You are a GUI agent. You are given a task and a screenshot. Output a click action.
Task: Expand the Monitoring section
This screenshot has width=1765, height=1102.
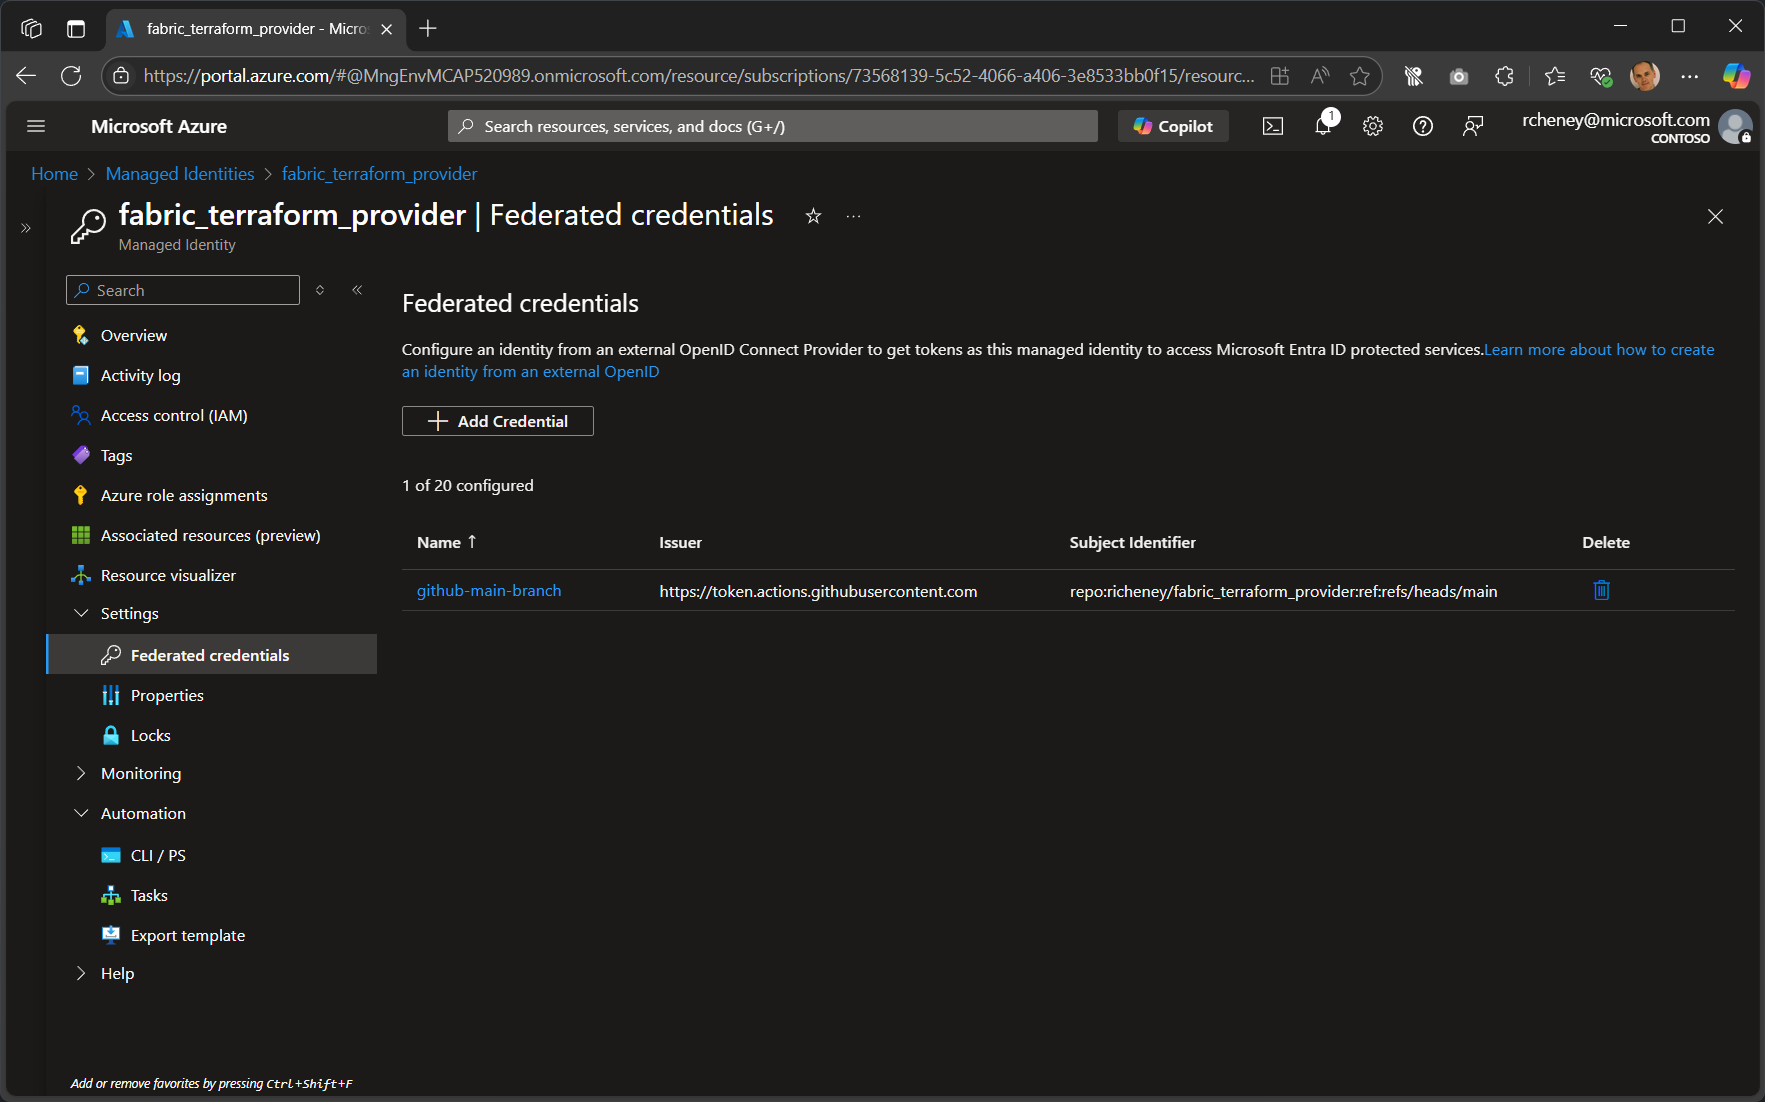coord(81,773)
